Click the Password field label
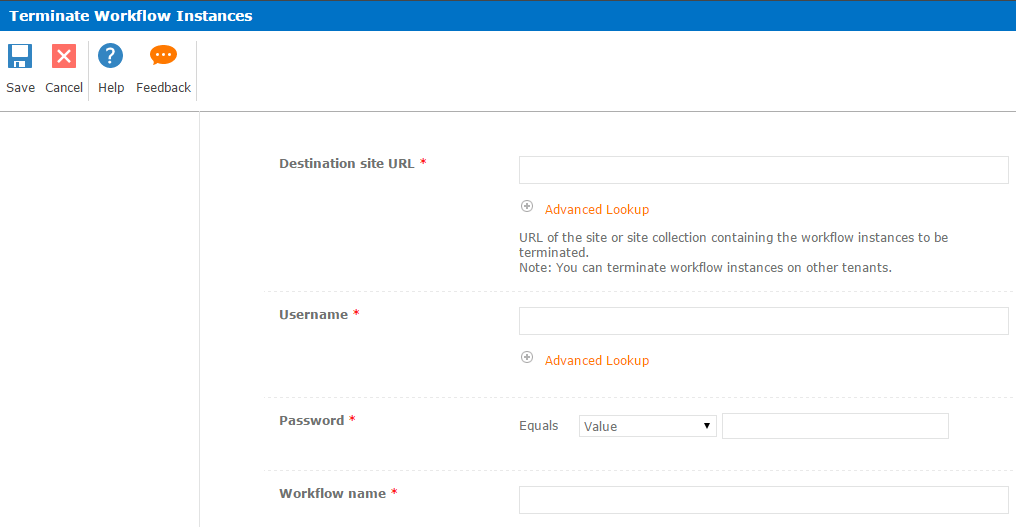 click(311, 421)
